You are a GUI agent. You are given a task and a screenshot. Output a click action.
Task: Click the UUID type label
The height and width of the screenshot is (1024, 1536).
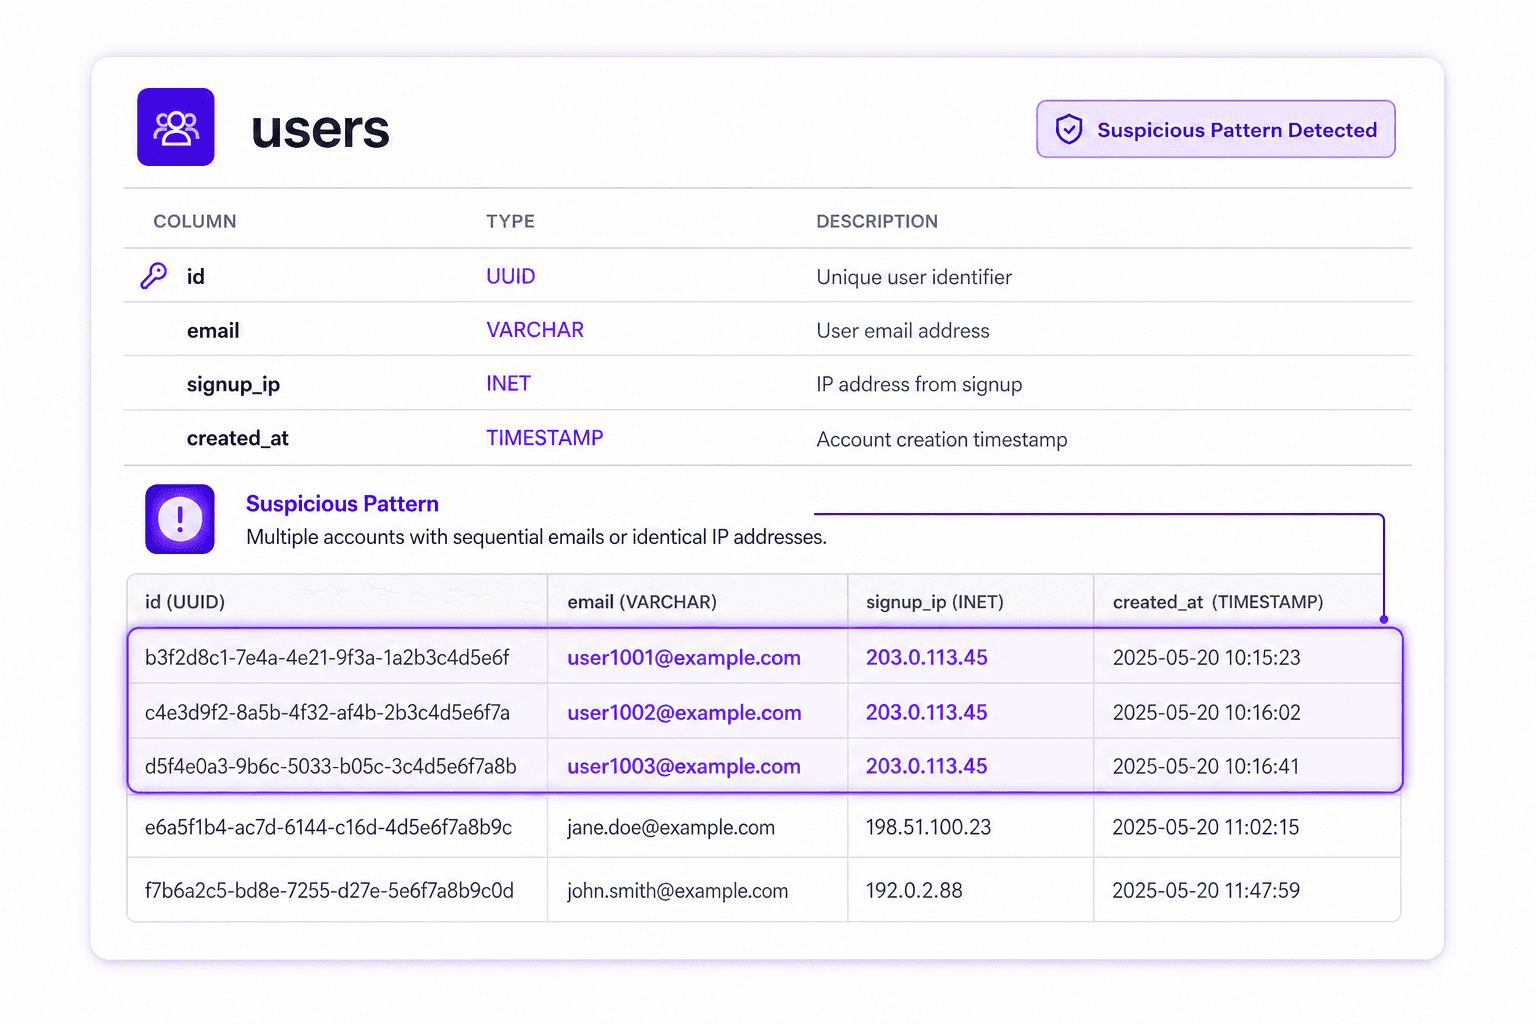pos(511,276)
